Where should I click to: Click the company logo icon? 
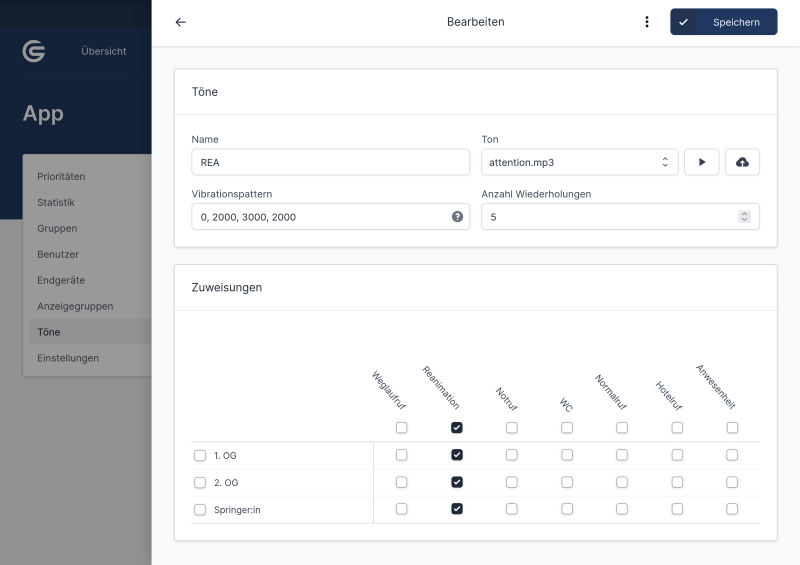pos(34,51)
